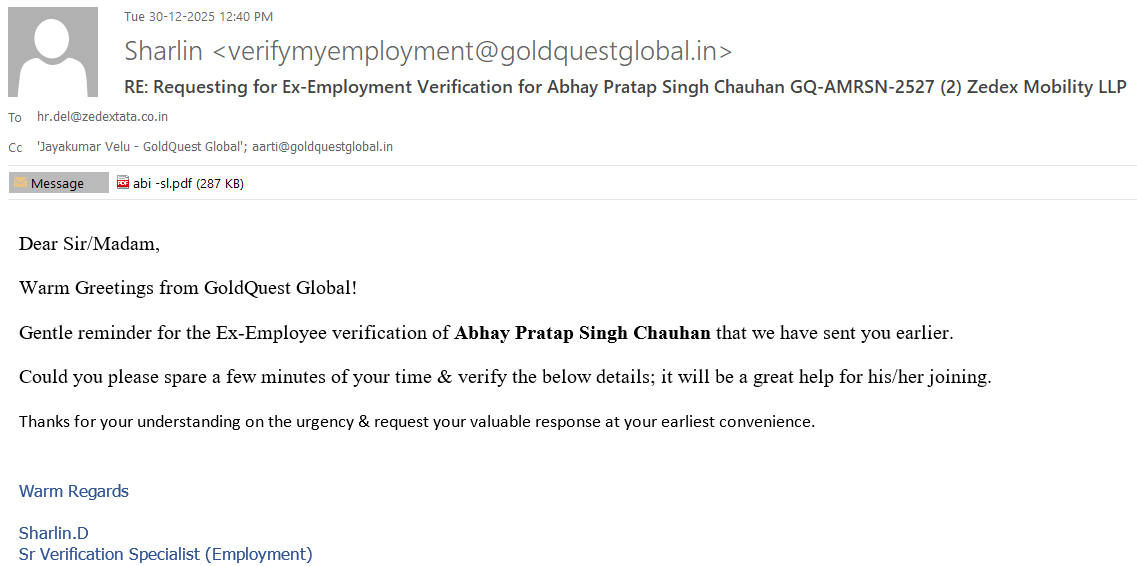Screen dimensions: 1137x566
Task: Click the sender's avatar picture
Action: pyautogui.click(x=53, y=52)
